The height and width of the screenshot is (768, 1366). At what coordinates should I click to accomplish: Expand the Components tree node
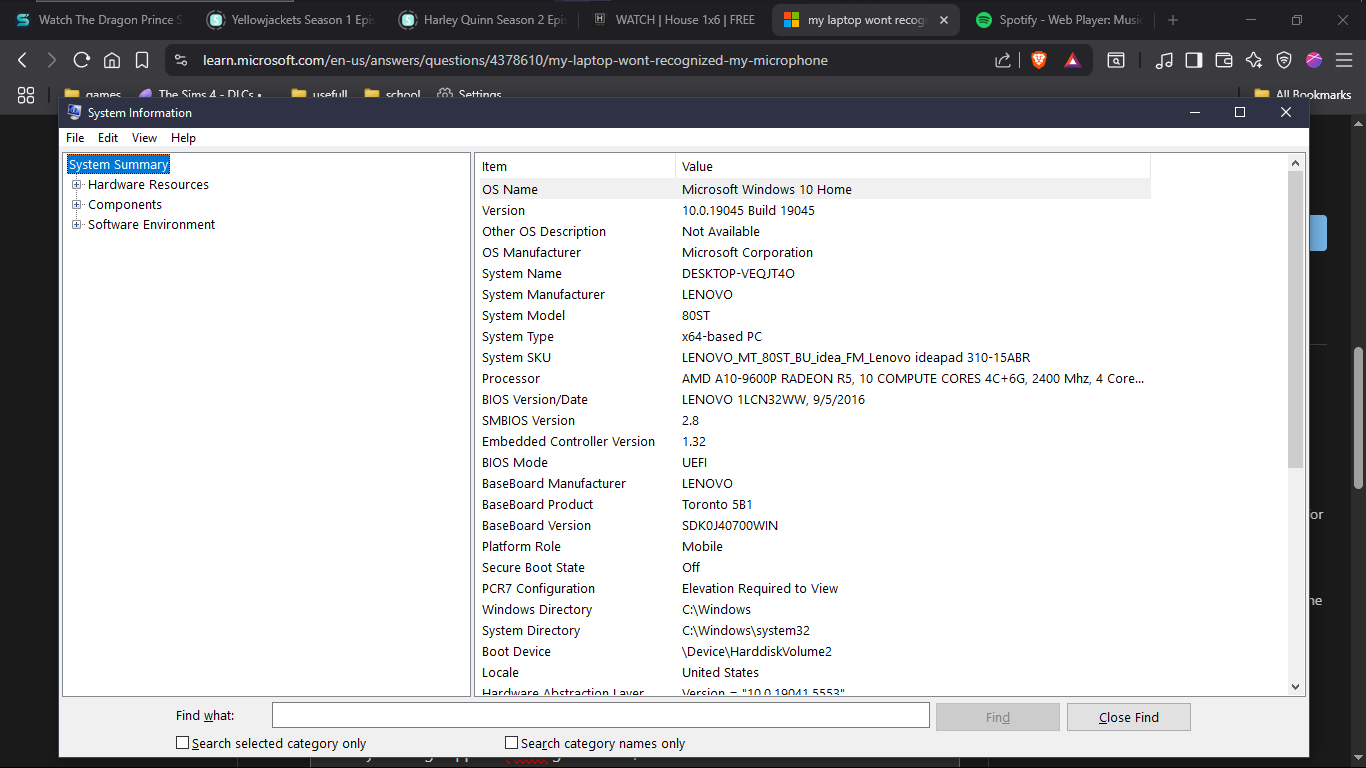tap(76, 204)
